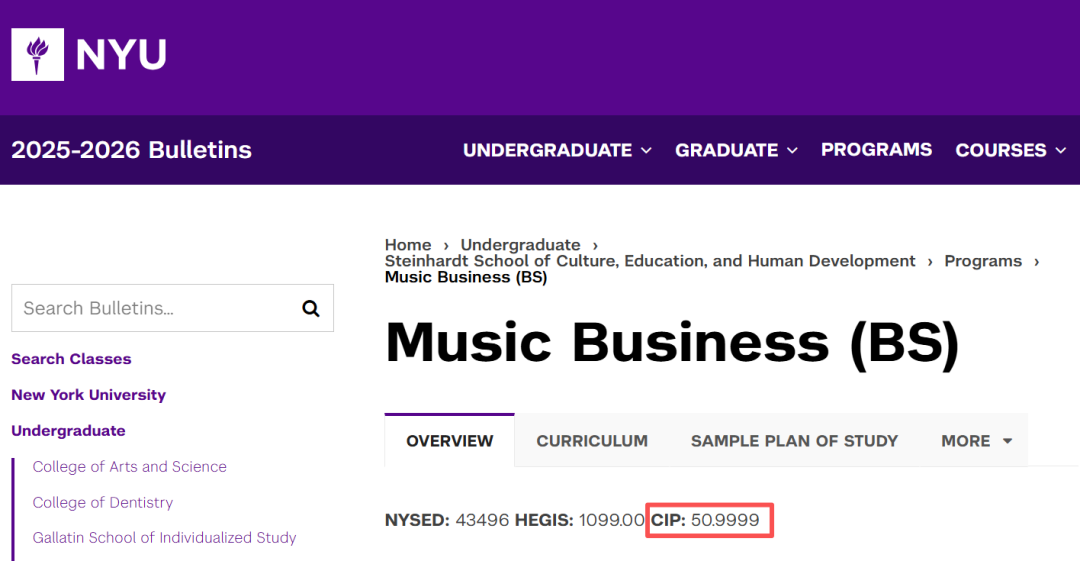Focus the Search Bulletins input field

[155, 308]
